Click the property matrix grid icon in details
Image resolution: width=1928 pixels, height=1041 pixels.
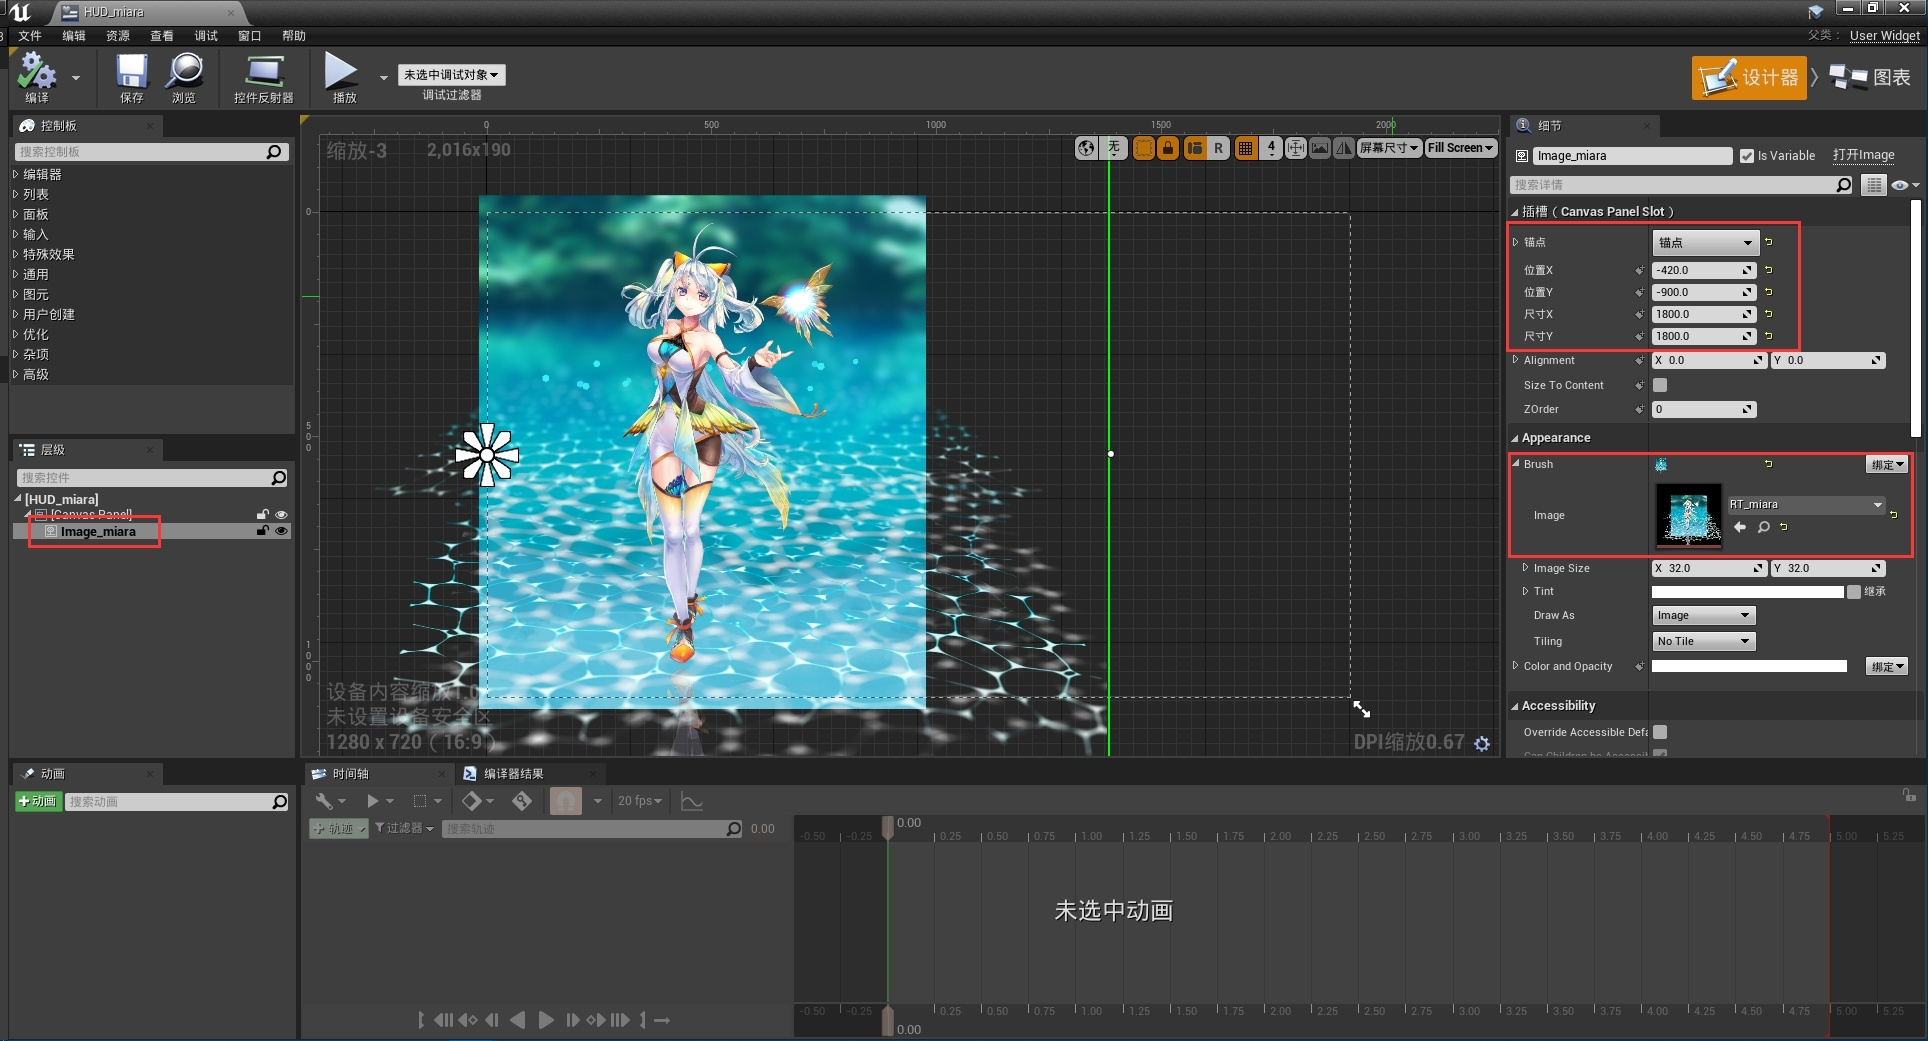coord(1874,185)
